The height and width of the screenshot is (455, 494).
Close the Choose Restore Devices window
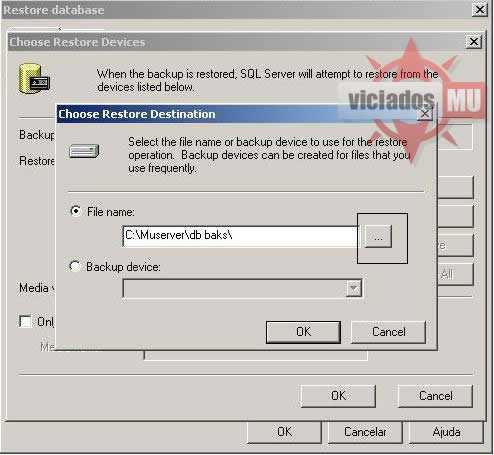(x=474, y=42)
